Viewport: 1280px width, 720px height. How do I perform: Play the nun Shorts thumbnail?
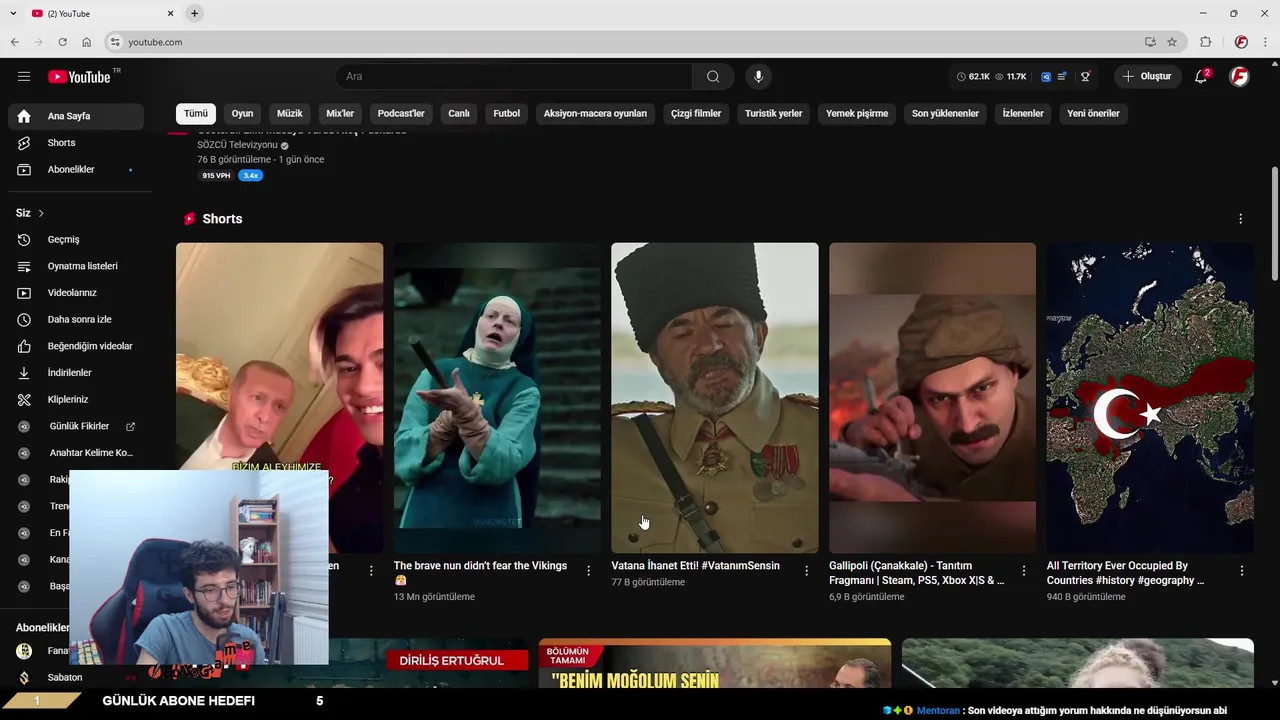497,398
